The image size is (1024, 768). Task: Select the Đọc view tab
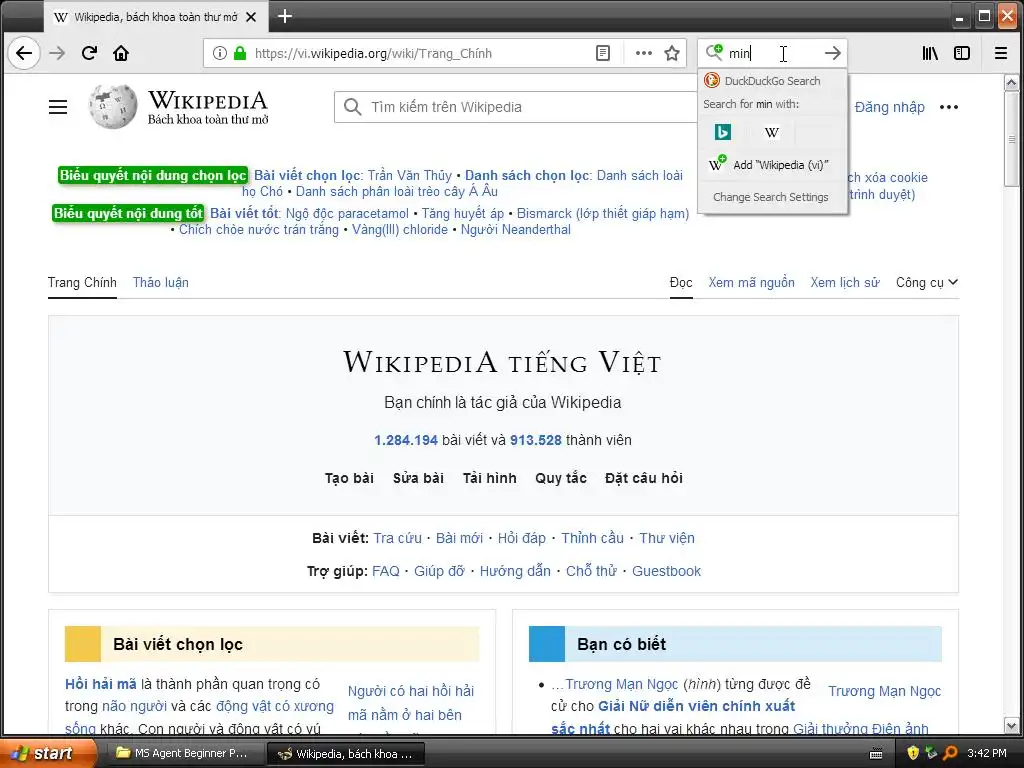680,282
